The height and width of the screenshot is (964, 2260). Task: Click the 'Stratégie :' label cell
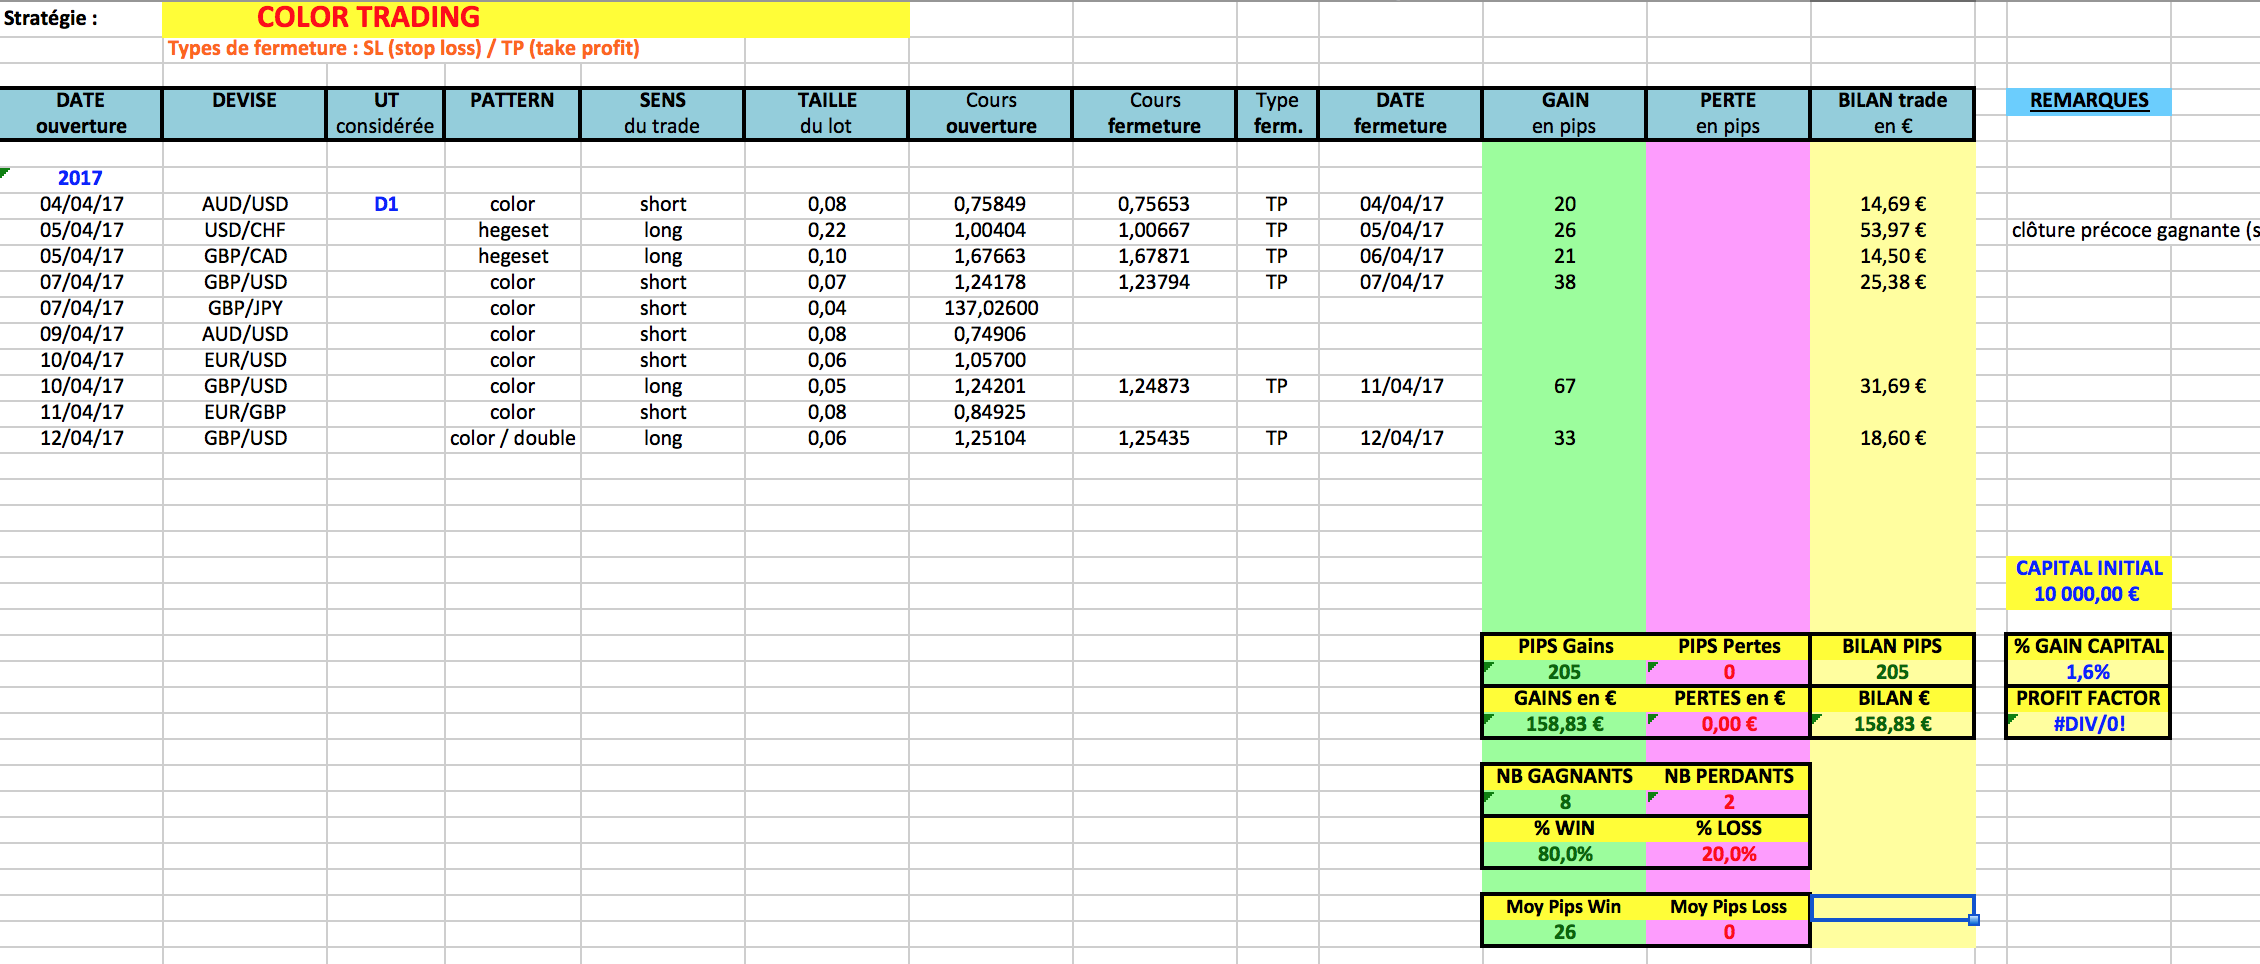pos(81,18)
